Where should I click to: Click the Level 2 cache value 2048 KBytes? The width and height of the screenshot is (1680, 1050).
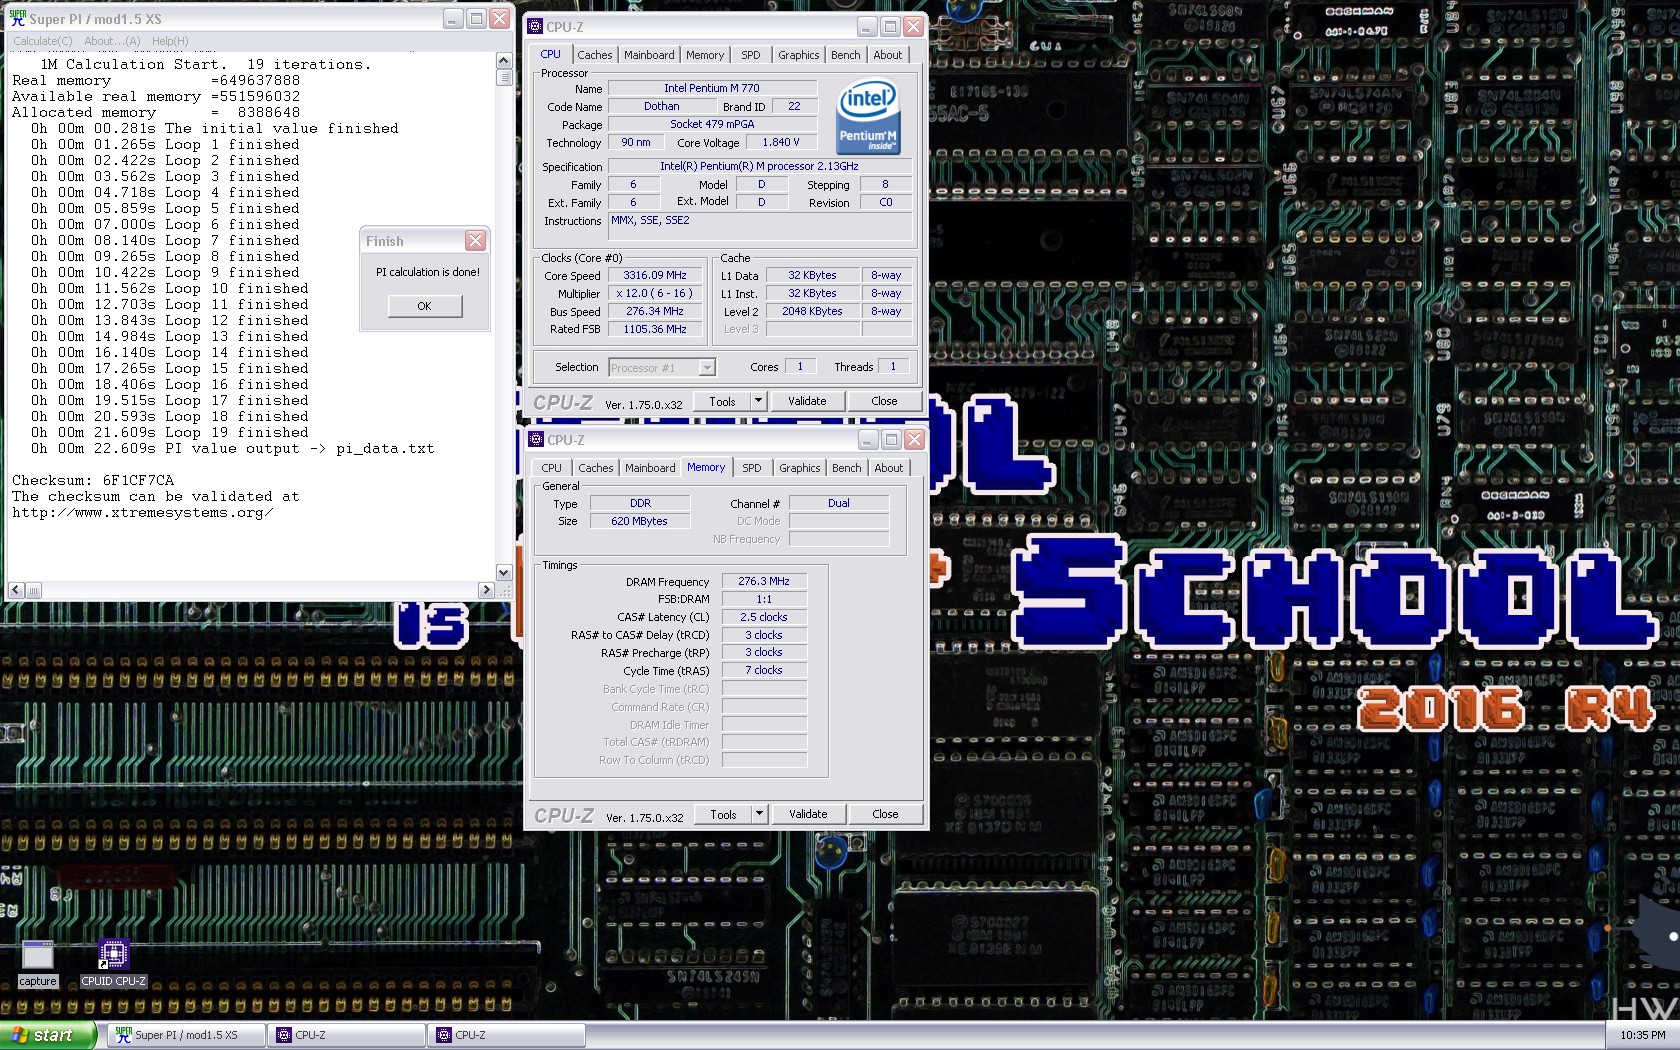click(812, 312)
